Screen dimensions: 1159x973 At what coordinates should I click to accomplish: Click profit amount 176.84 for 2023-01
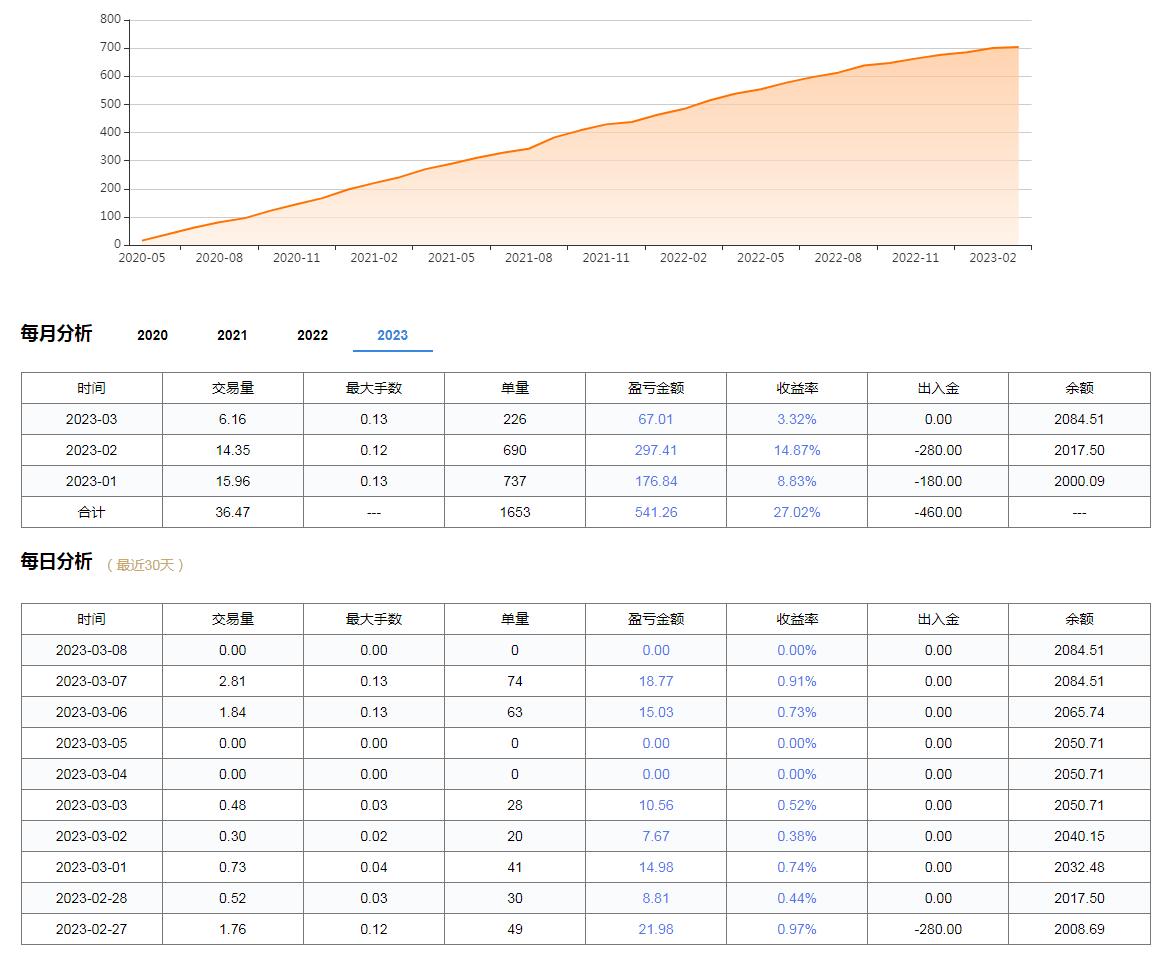(656, 481)
